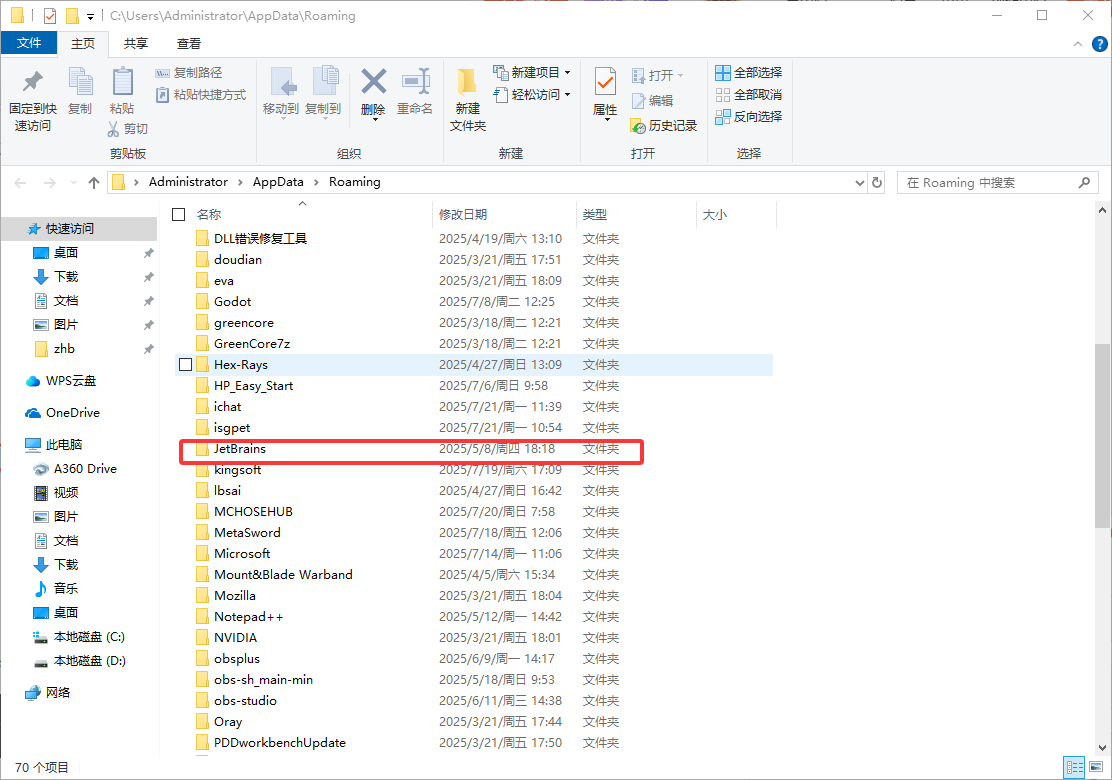The height and width of the screenshot is (780, 1112).
Task: Click the Refresh button next to address bar
Action: (877, 182)
